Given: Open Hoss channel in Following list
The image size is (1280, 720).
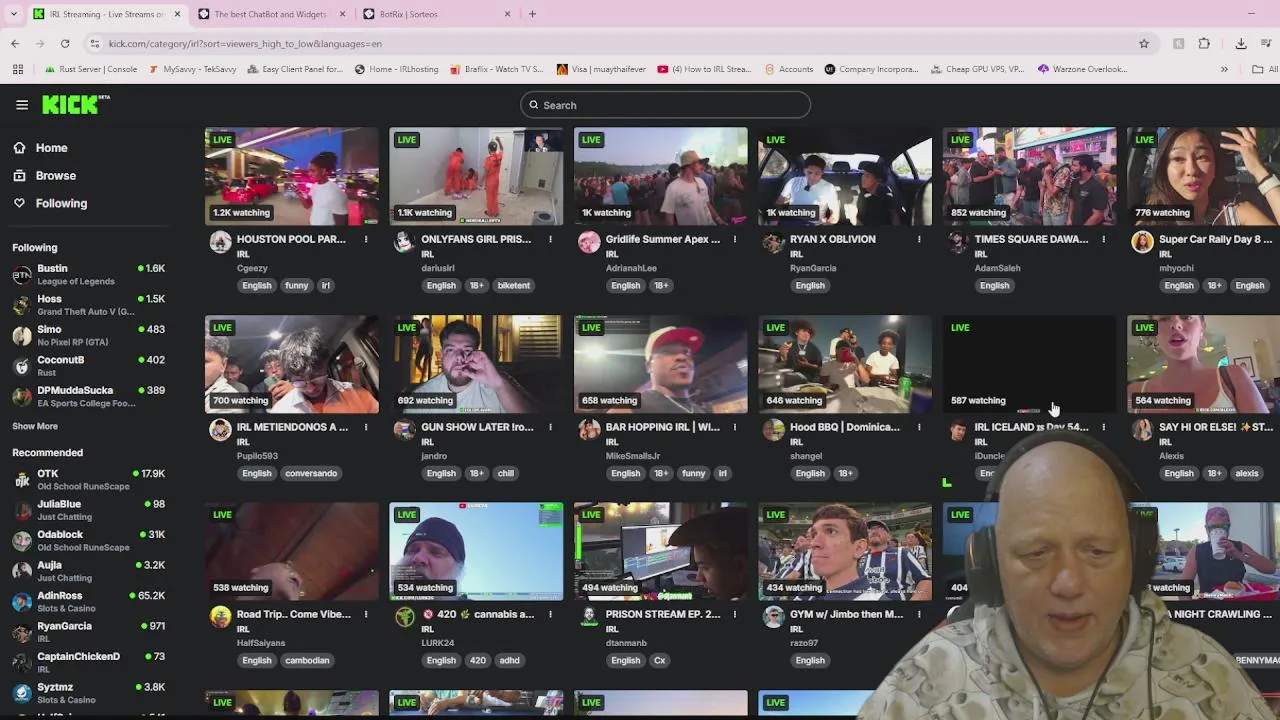Looking at the screenshot, I should point(88,305).
